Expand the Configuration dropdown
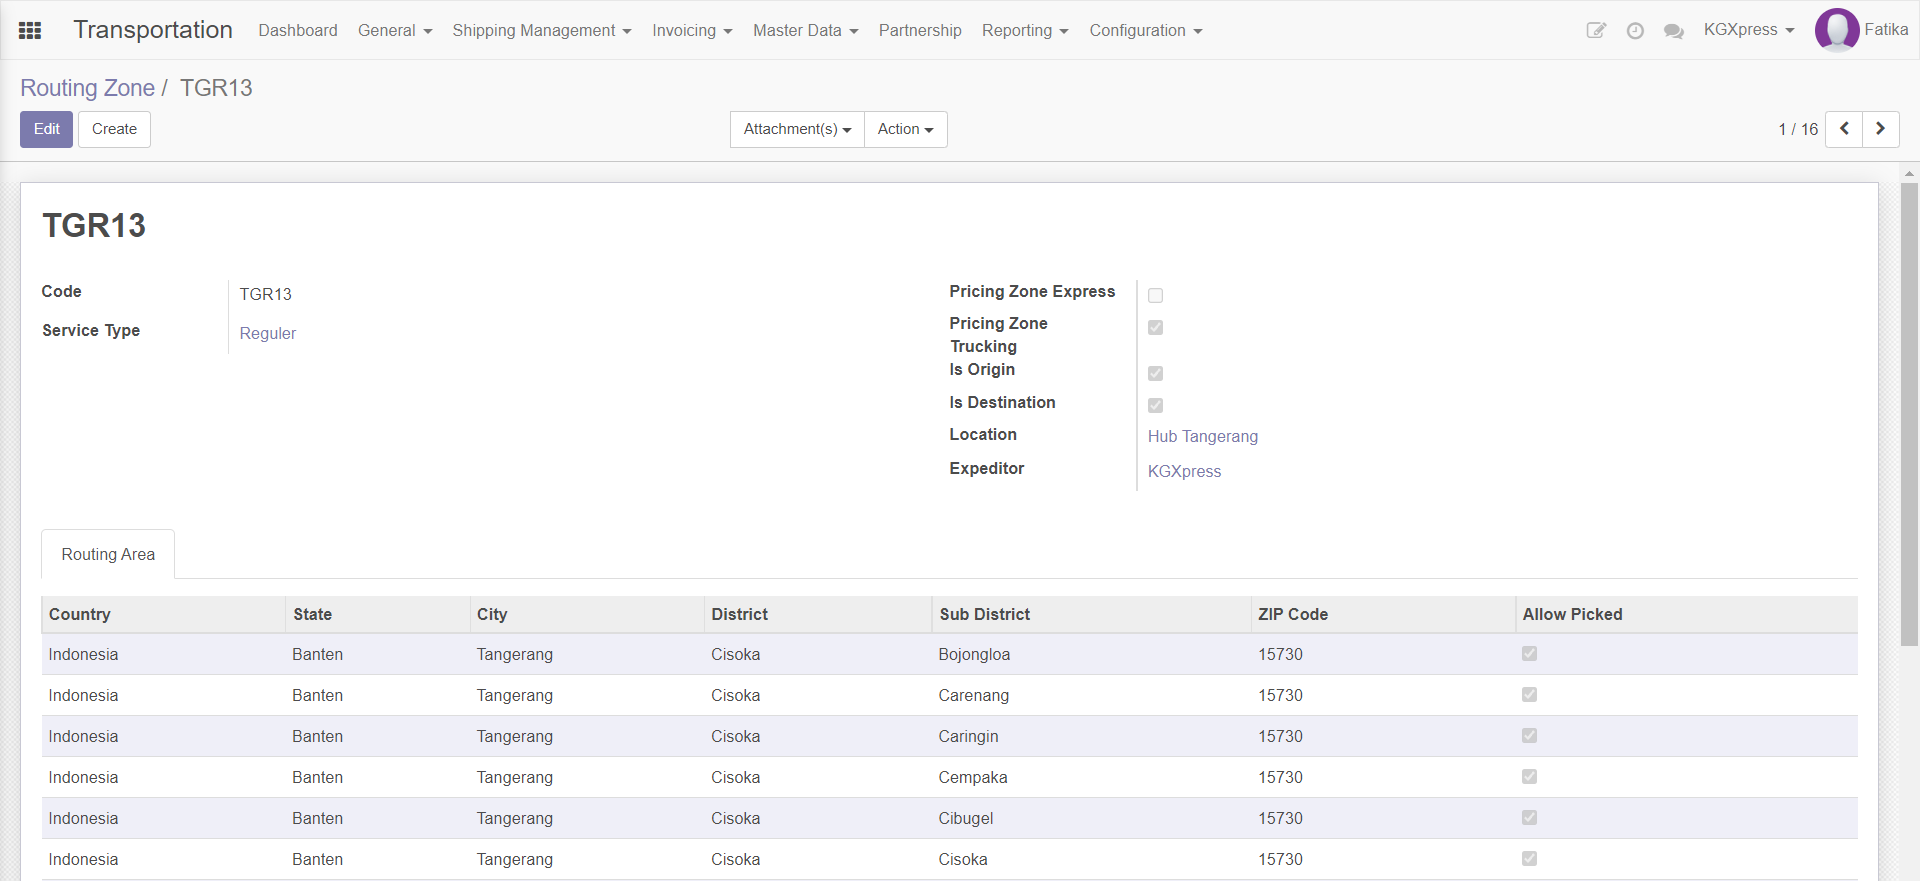 pyautogui.click(x=1146, y=31)
